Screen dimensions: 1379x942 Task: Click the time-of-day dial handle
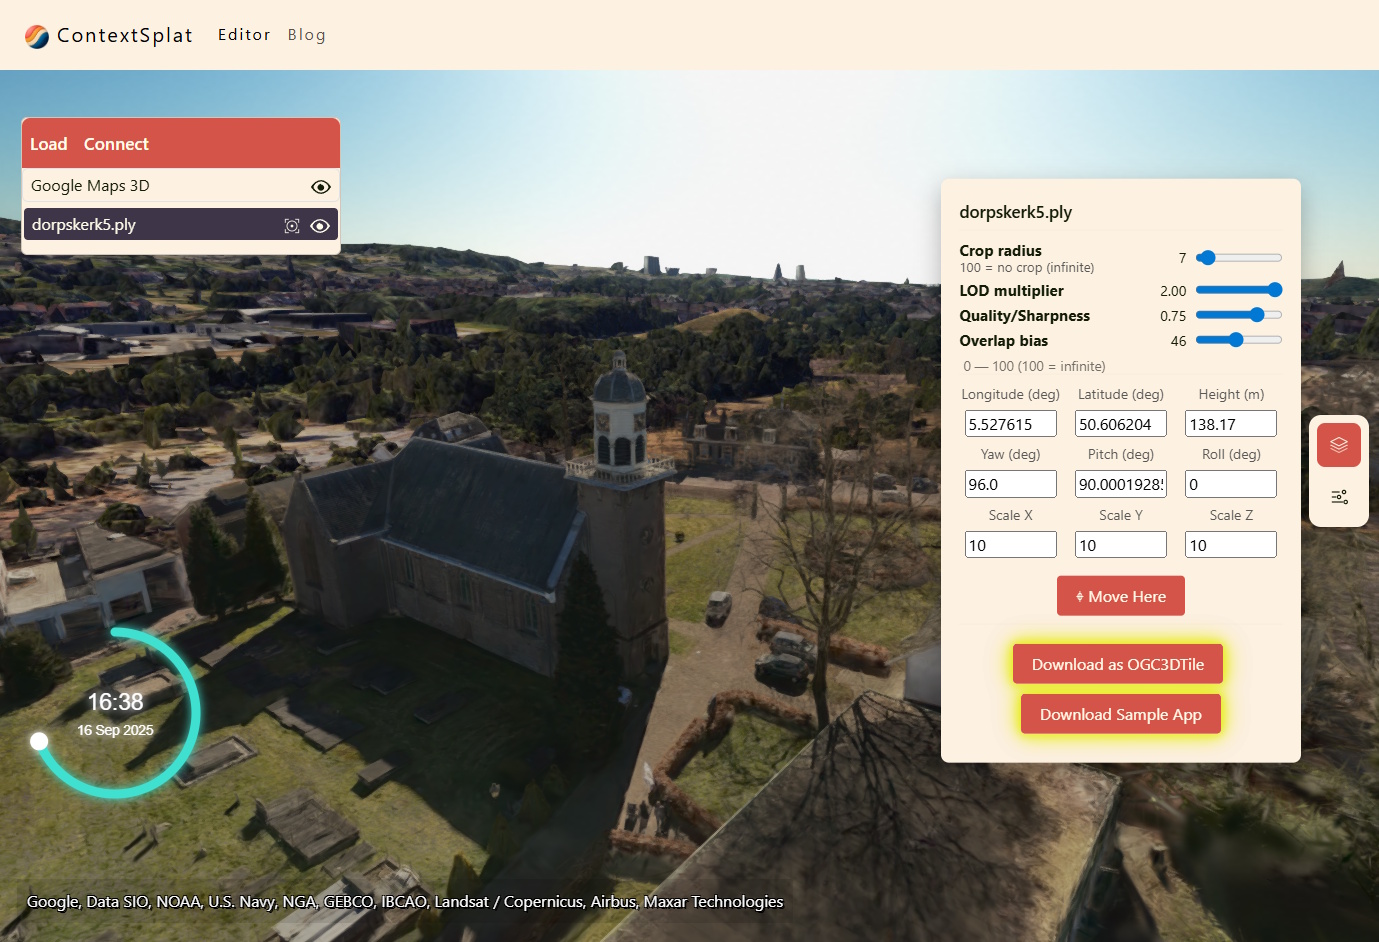point(39,741)
